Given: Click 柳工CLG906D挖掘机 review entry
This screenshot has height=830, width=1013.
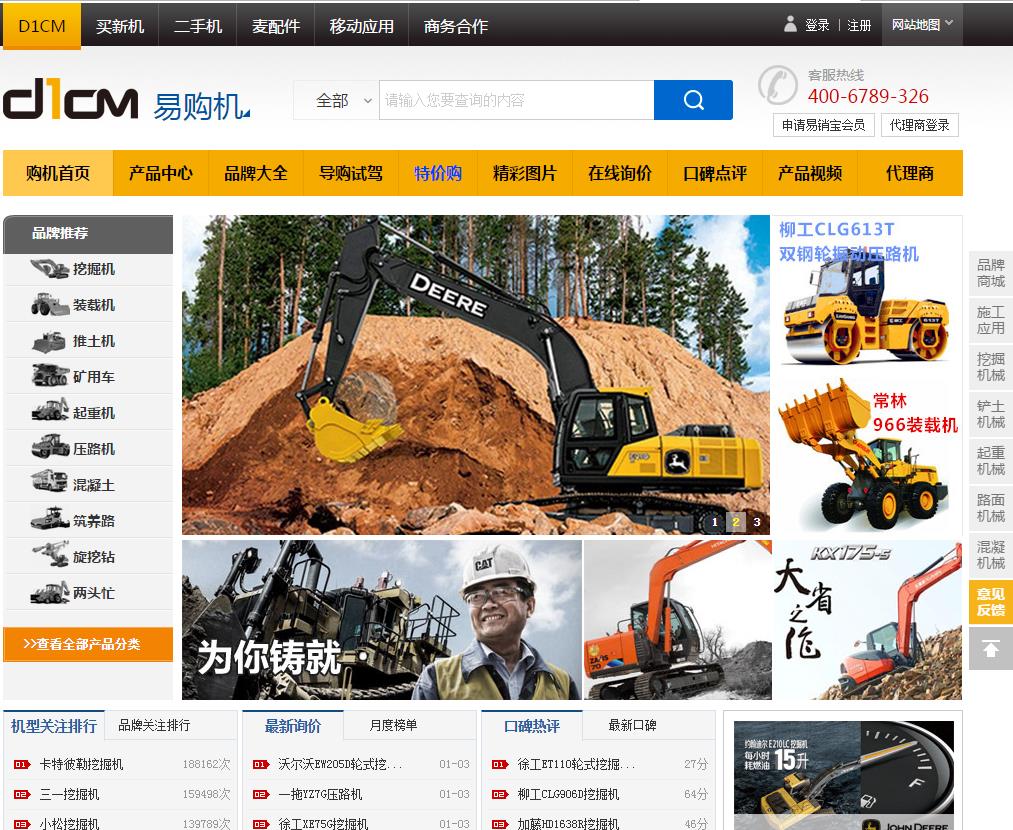Looking at the screenshot, I should [569, 794].
